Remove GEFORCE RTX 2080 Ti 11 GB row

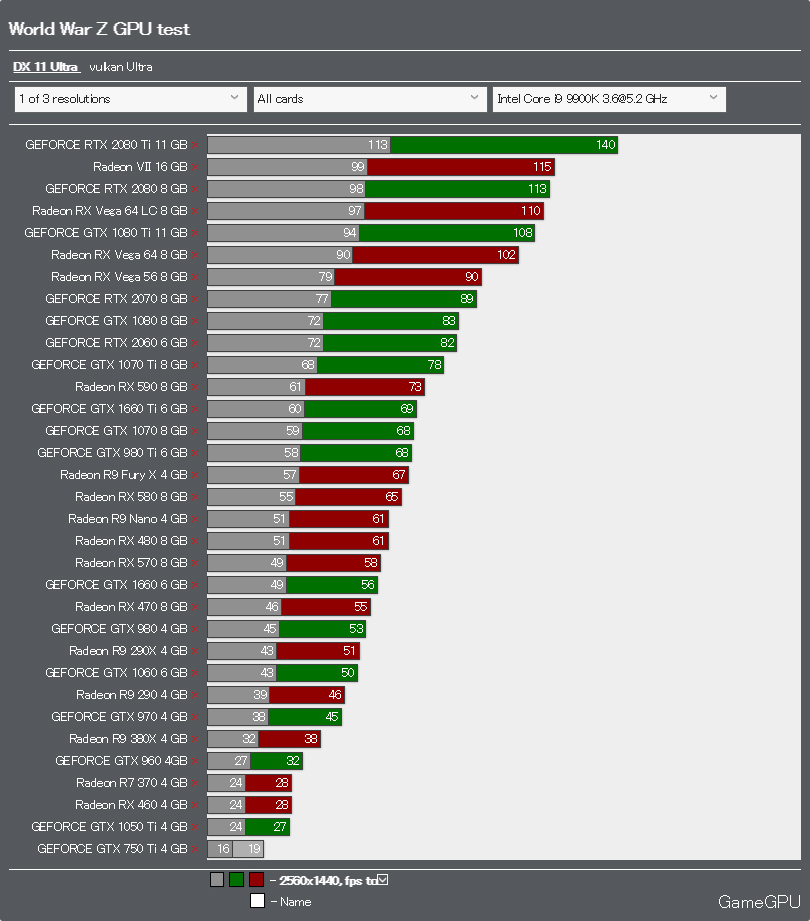point(195,145)
